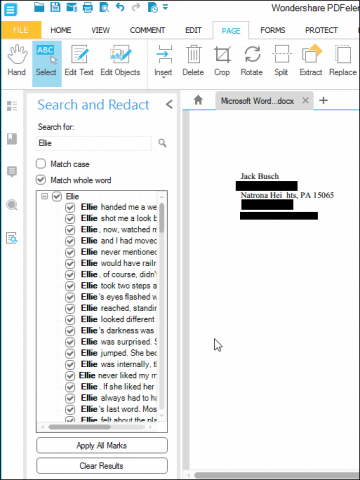
Task: Open the application menu icon
Action: click(10, 9)
